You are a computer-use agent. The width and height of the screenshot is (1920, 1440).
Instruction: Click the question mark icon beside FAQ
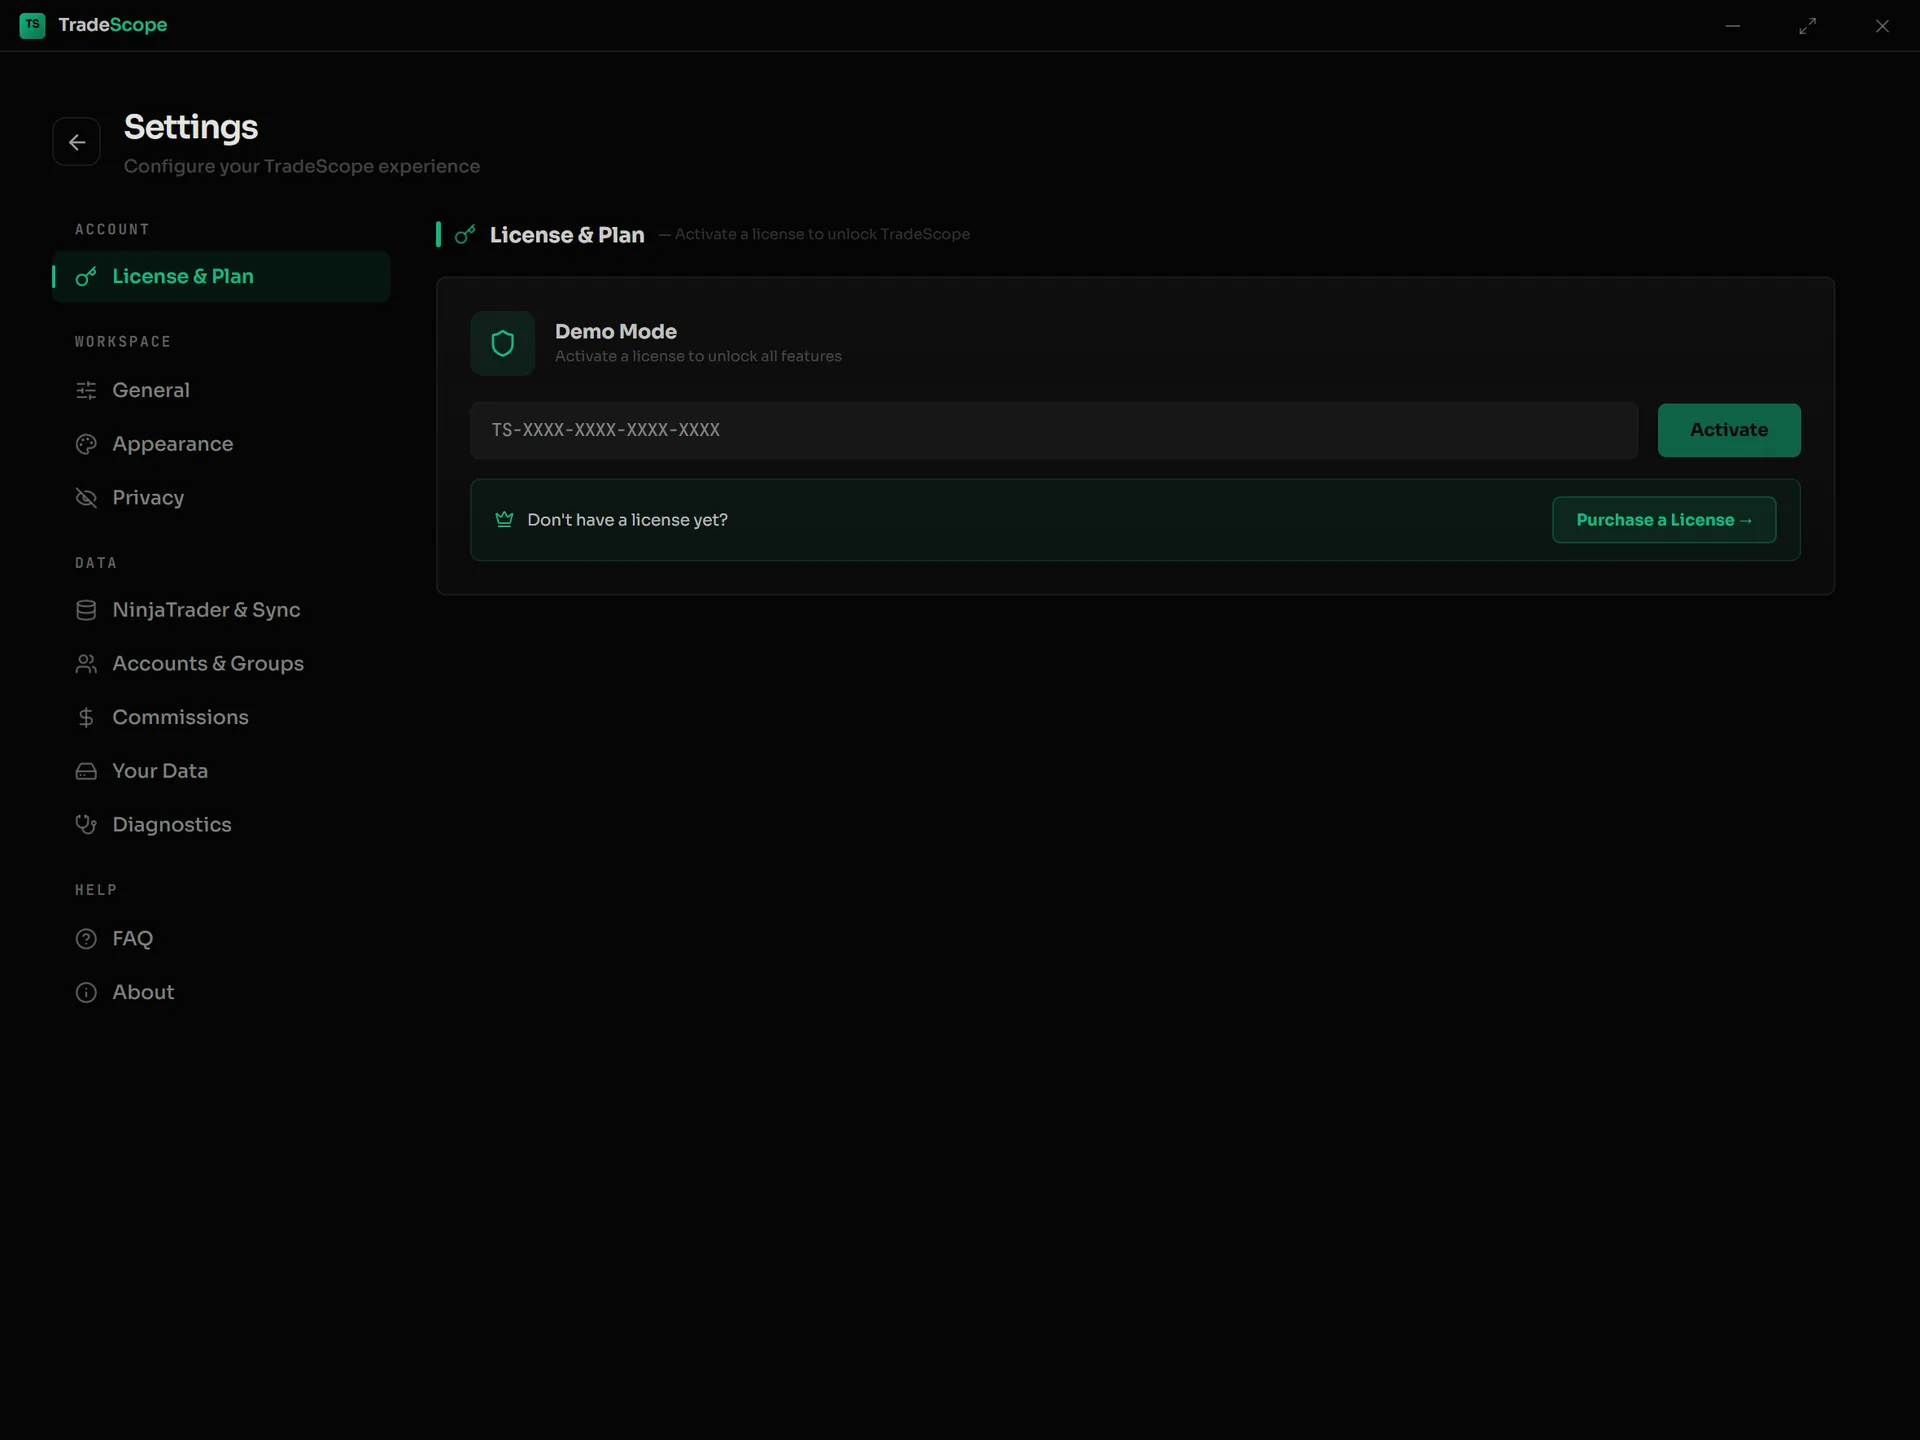point(86,939)
